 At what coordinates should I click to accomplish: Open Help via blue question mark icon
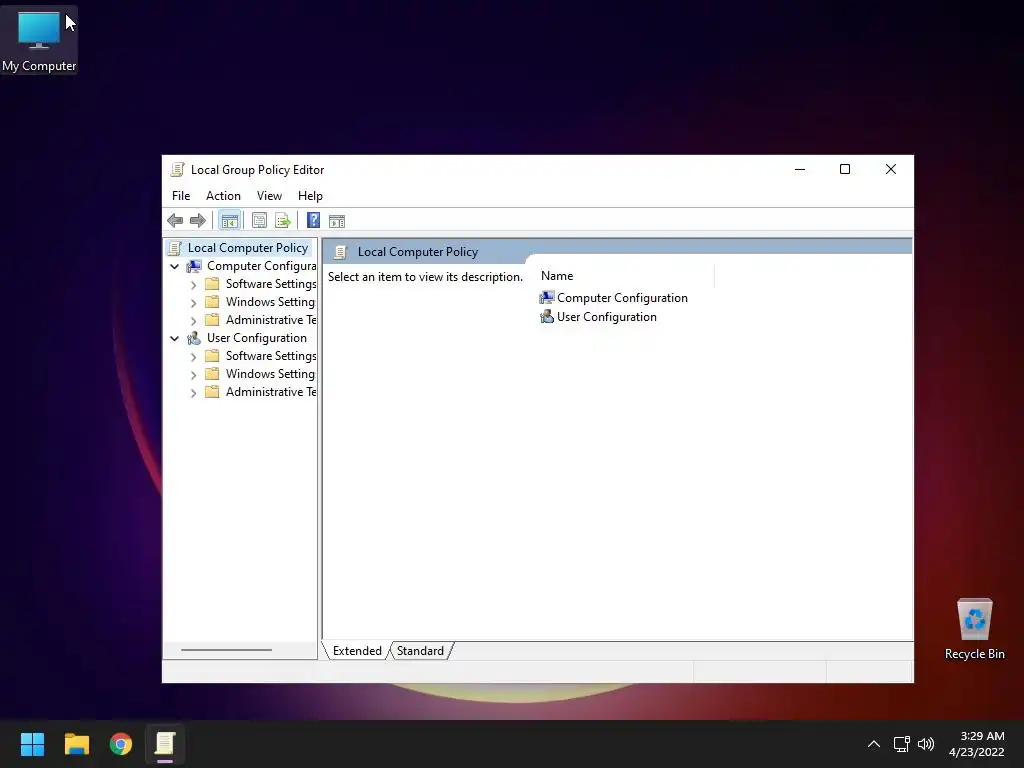click(313, 221)
